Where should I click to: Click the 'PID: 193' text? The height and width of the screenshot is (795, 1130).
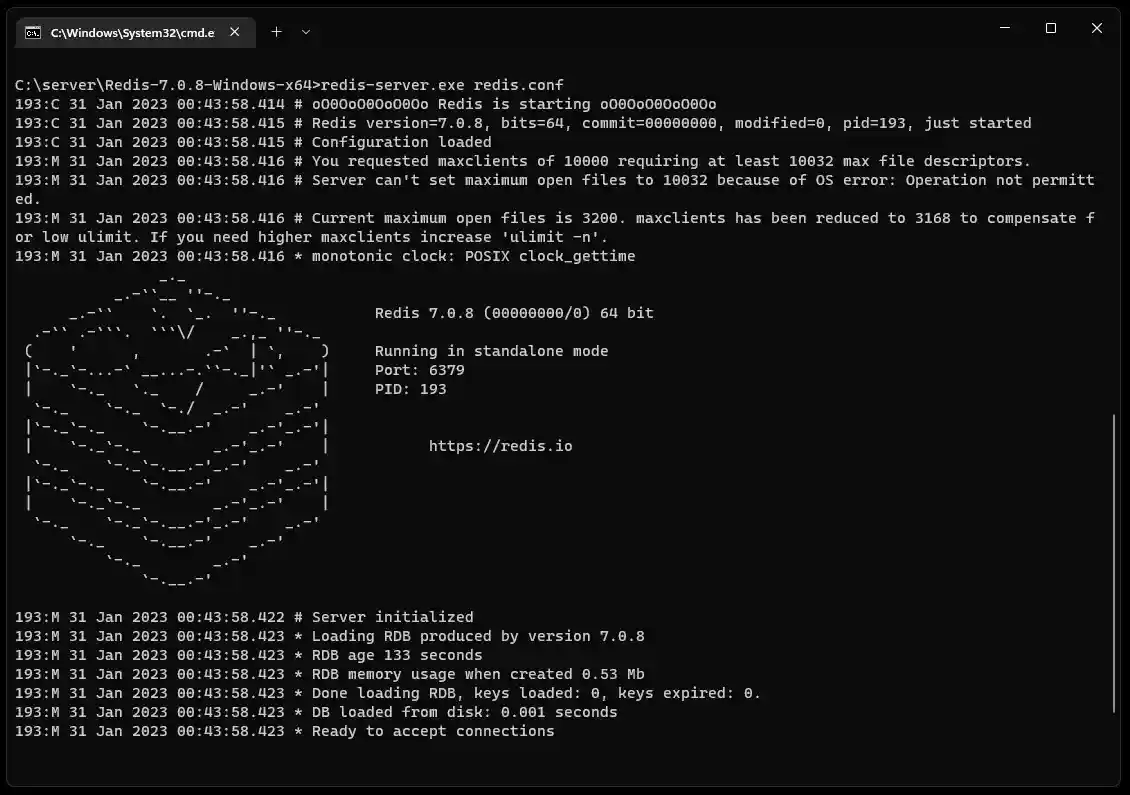tap(410, 389)
